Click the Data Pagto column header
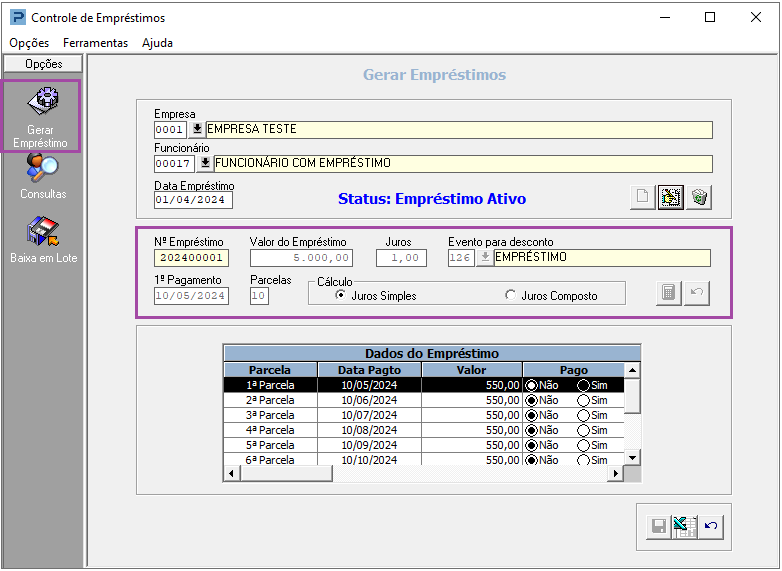This screenshot has height=571, width=782. 370,370
